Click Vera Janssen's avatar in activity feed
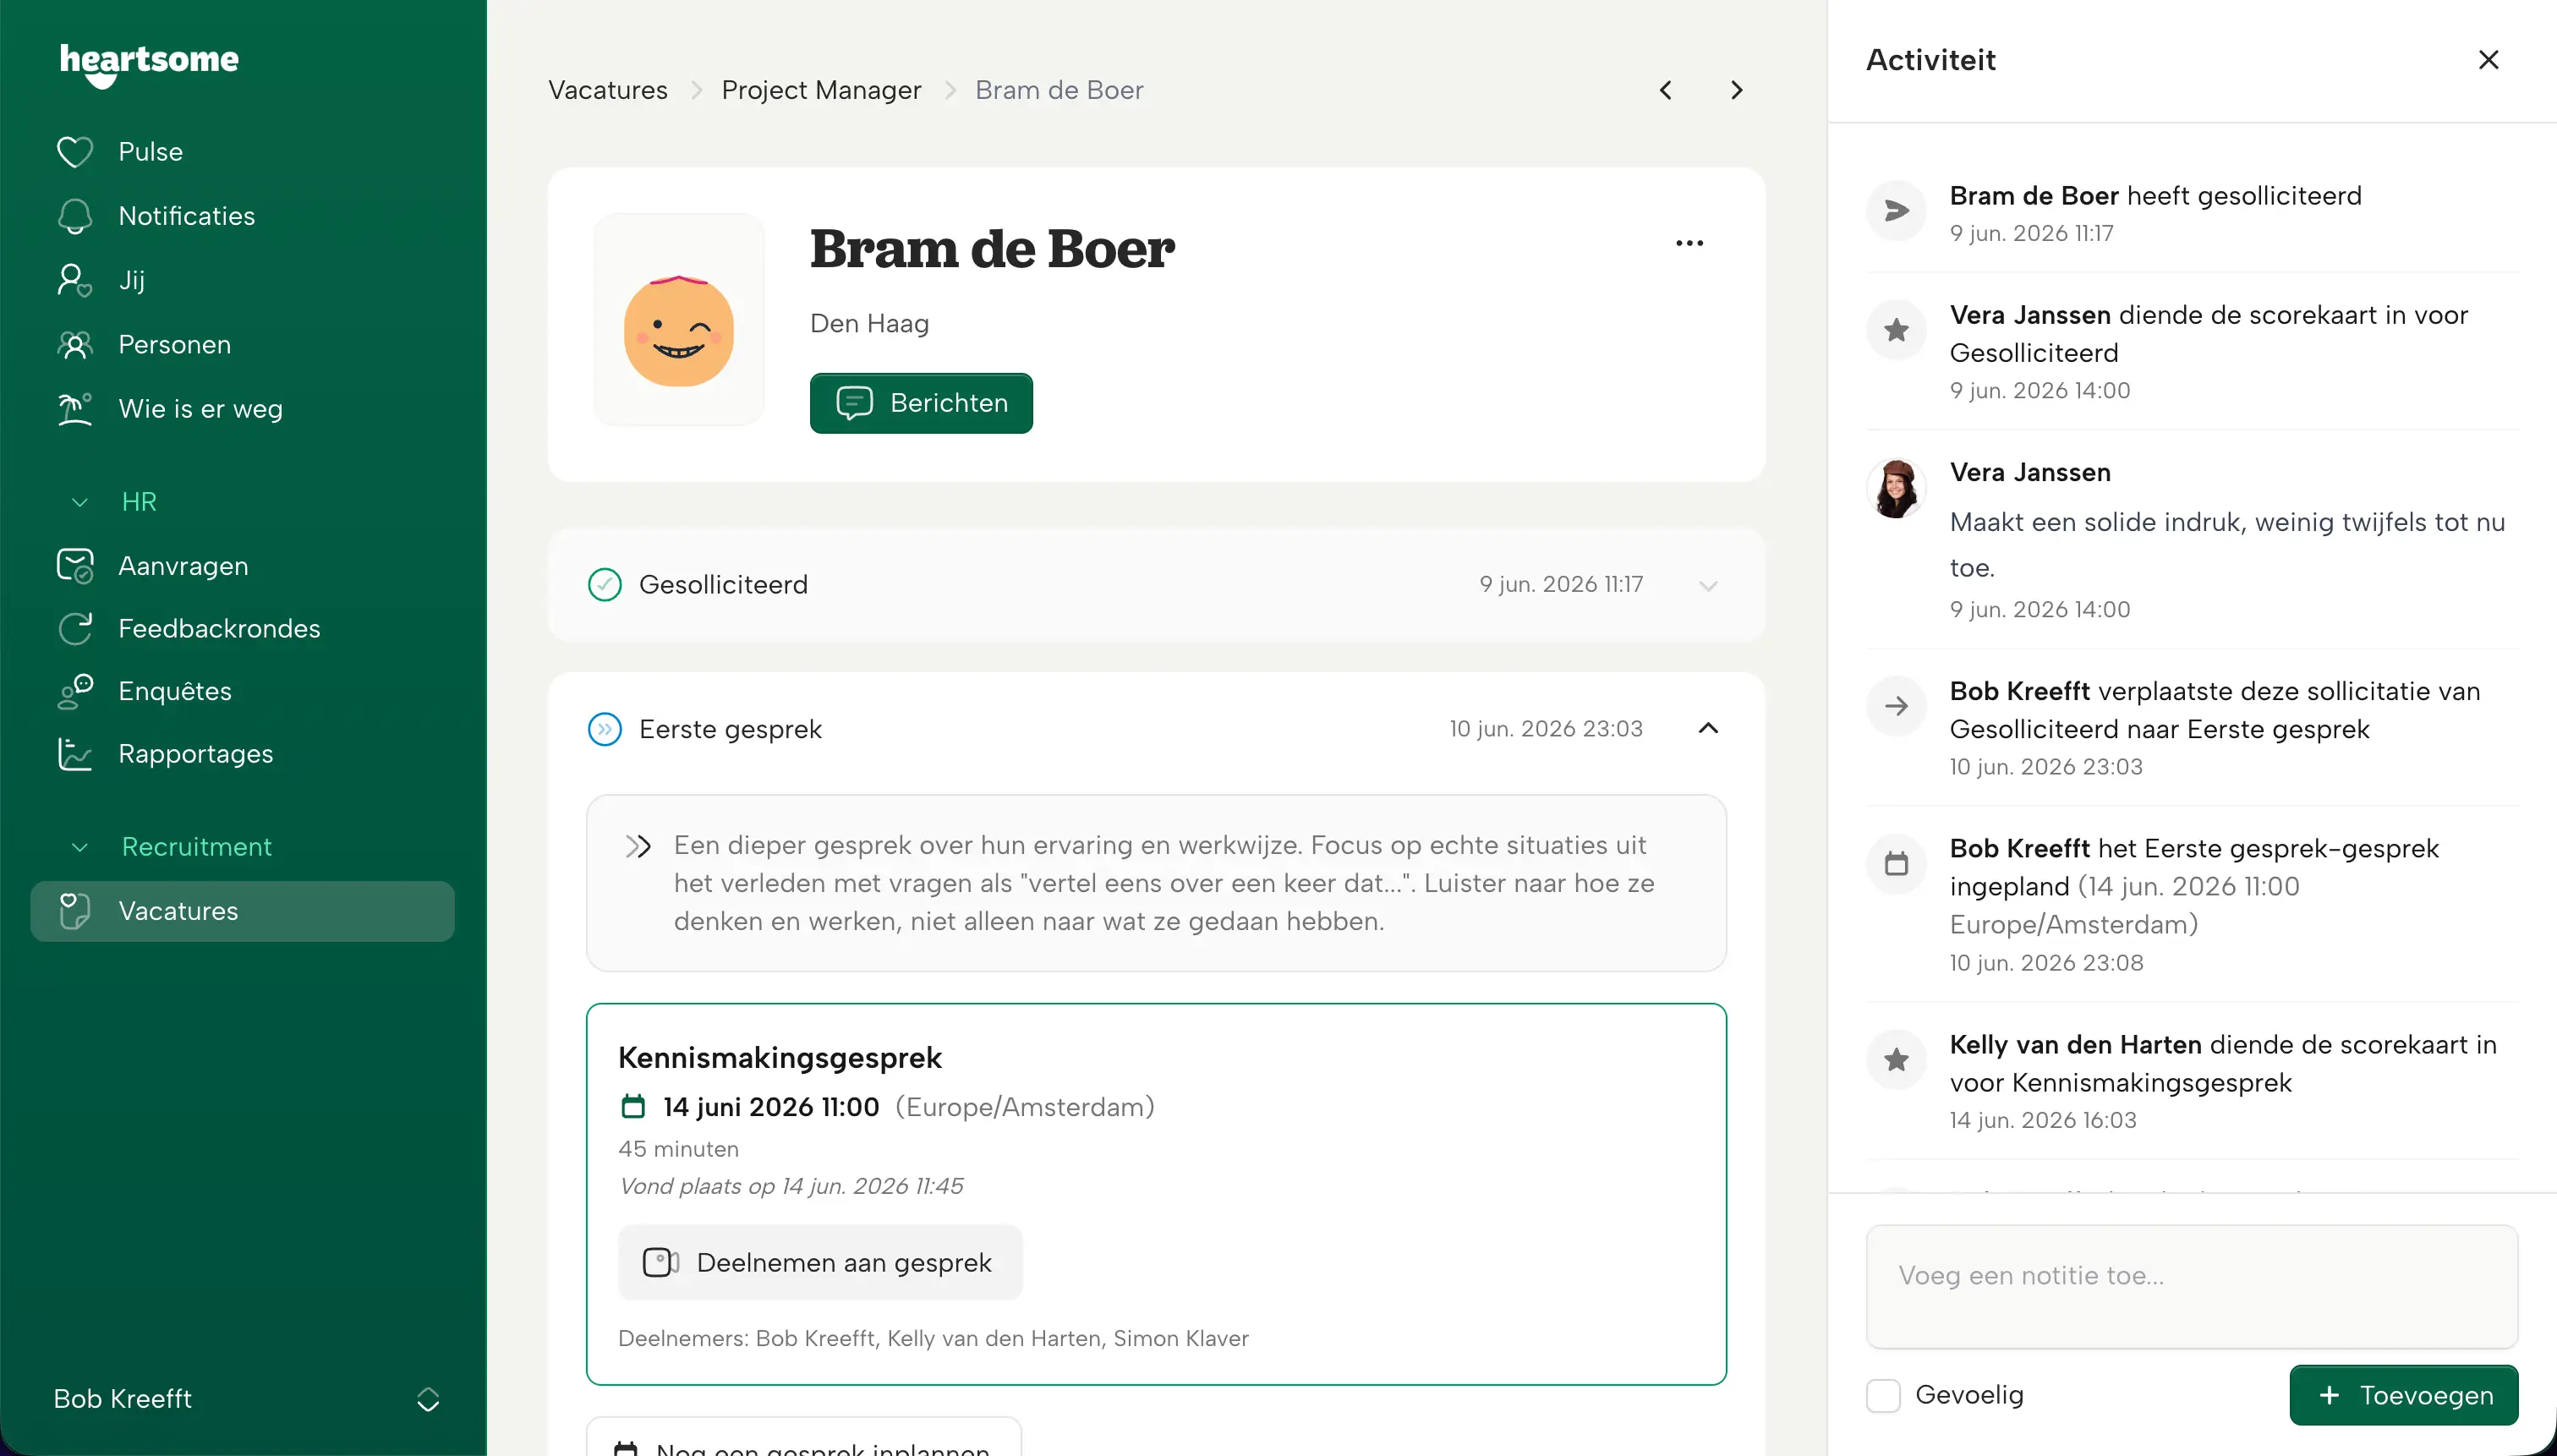The image size is (2557, 1456). pyautogui.click(x=1896, y=488)
